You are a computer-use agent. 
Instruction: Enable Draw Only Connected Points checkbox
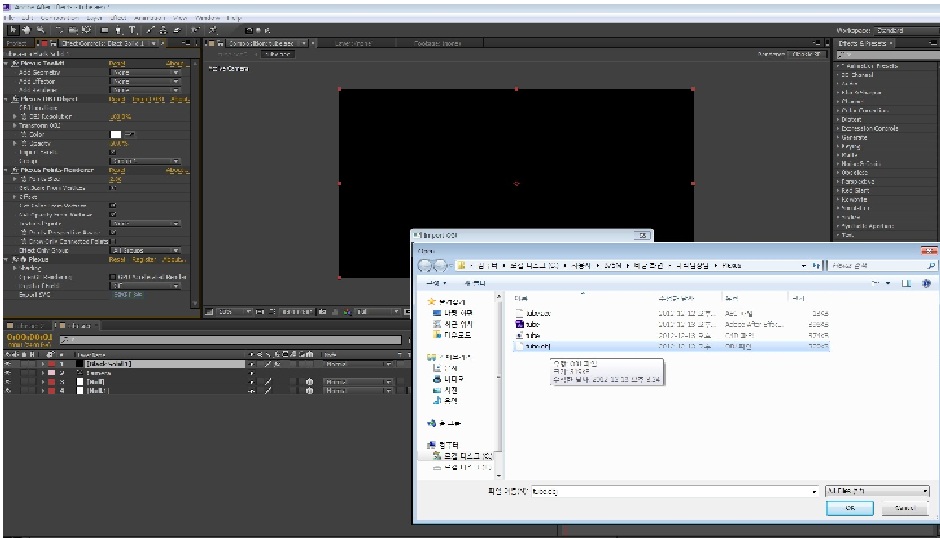coord(113,241)
